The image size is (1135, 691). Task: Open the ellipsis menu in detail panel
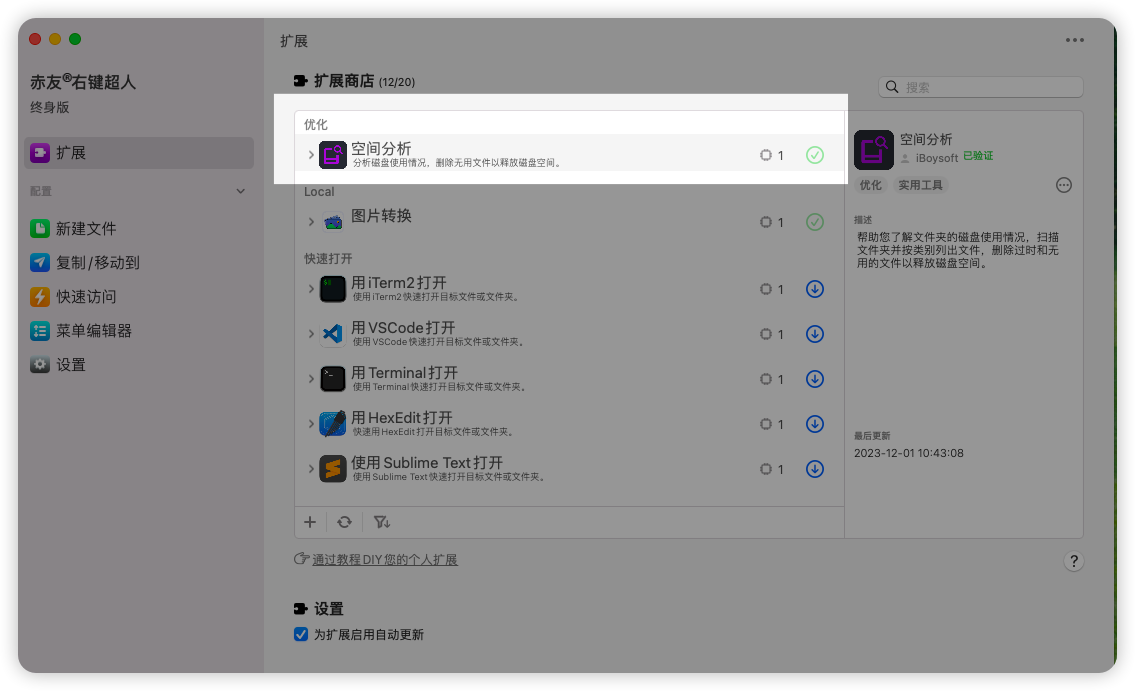pyautogui.click(x=1063, y=185)
